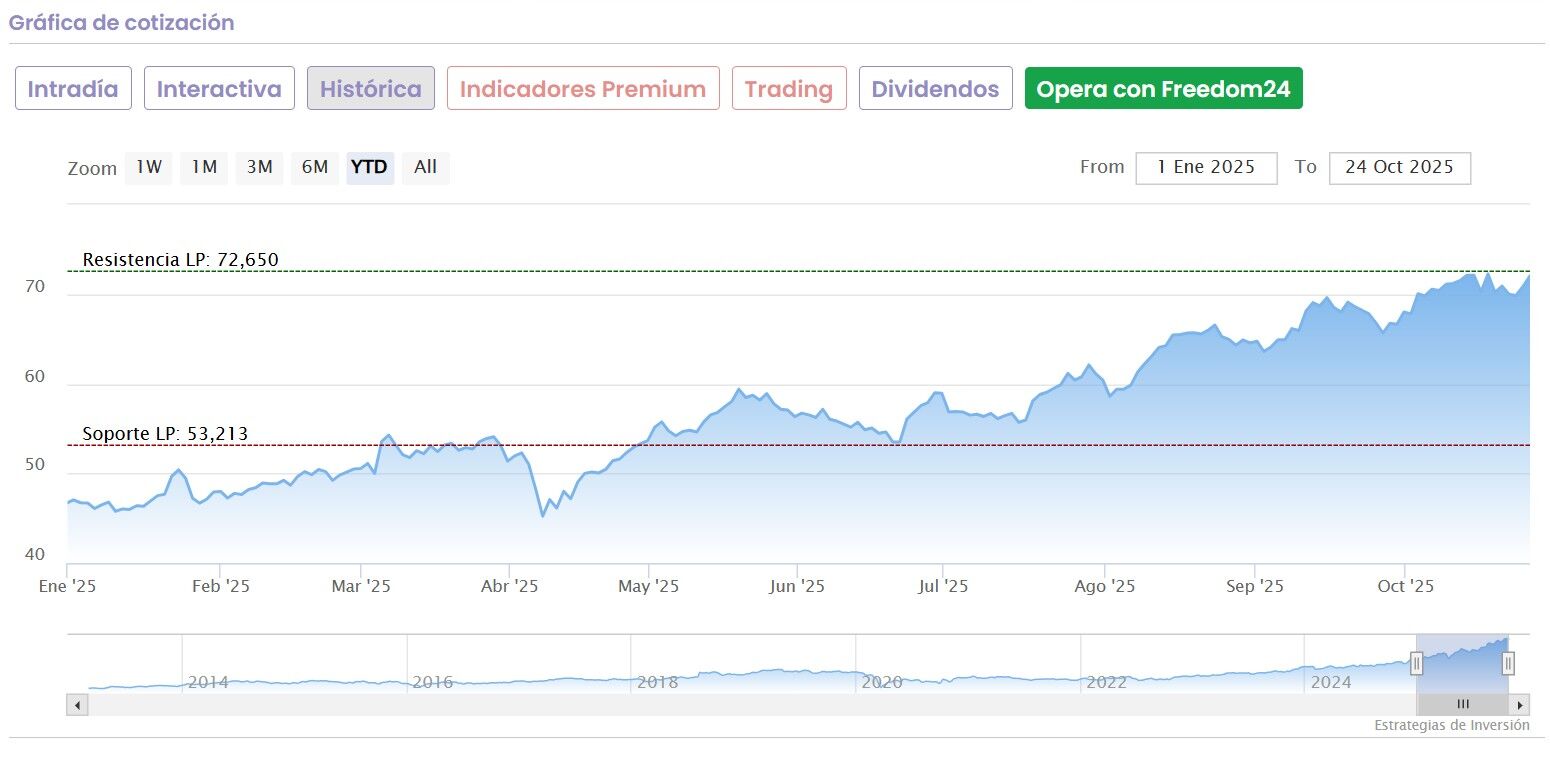
Task: Select the 1M zoom range
Action: [x=204, y=168]
